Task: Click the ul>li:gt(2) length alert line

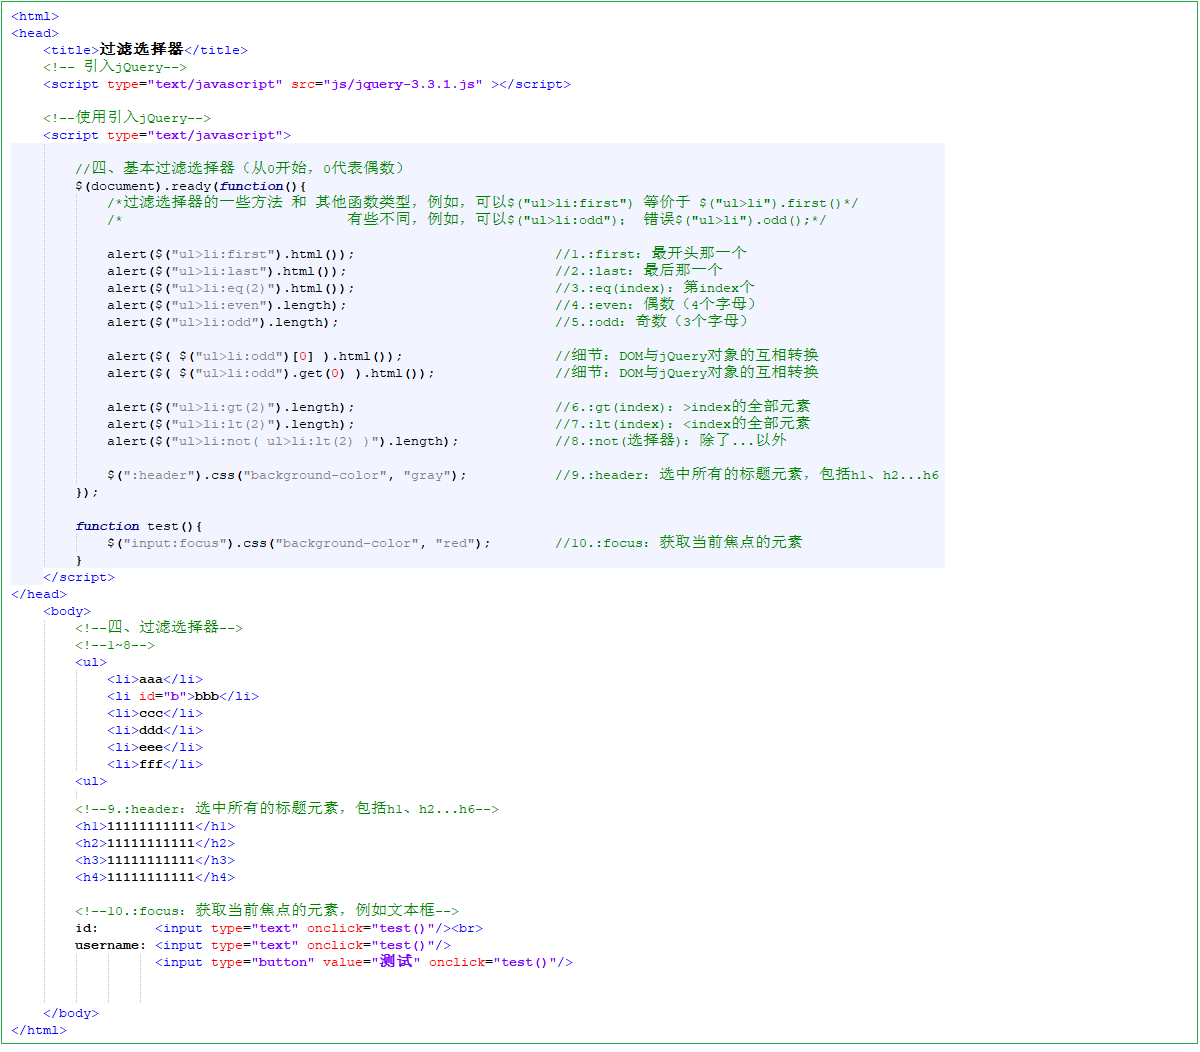Action: click(230, 407)
